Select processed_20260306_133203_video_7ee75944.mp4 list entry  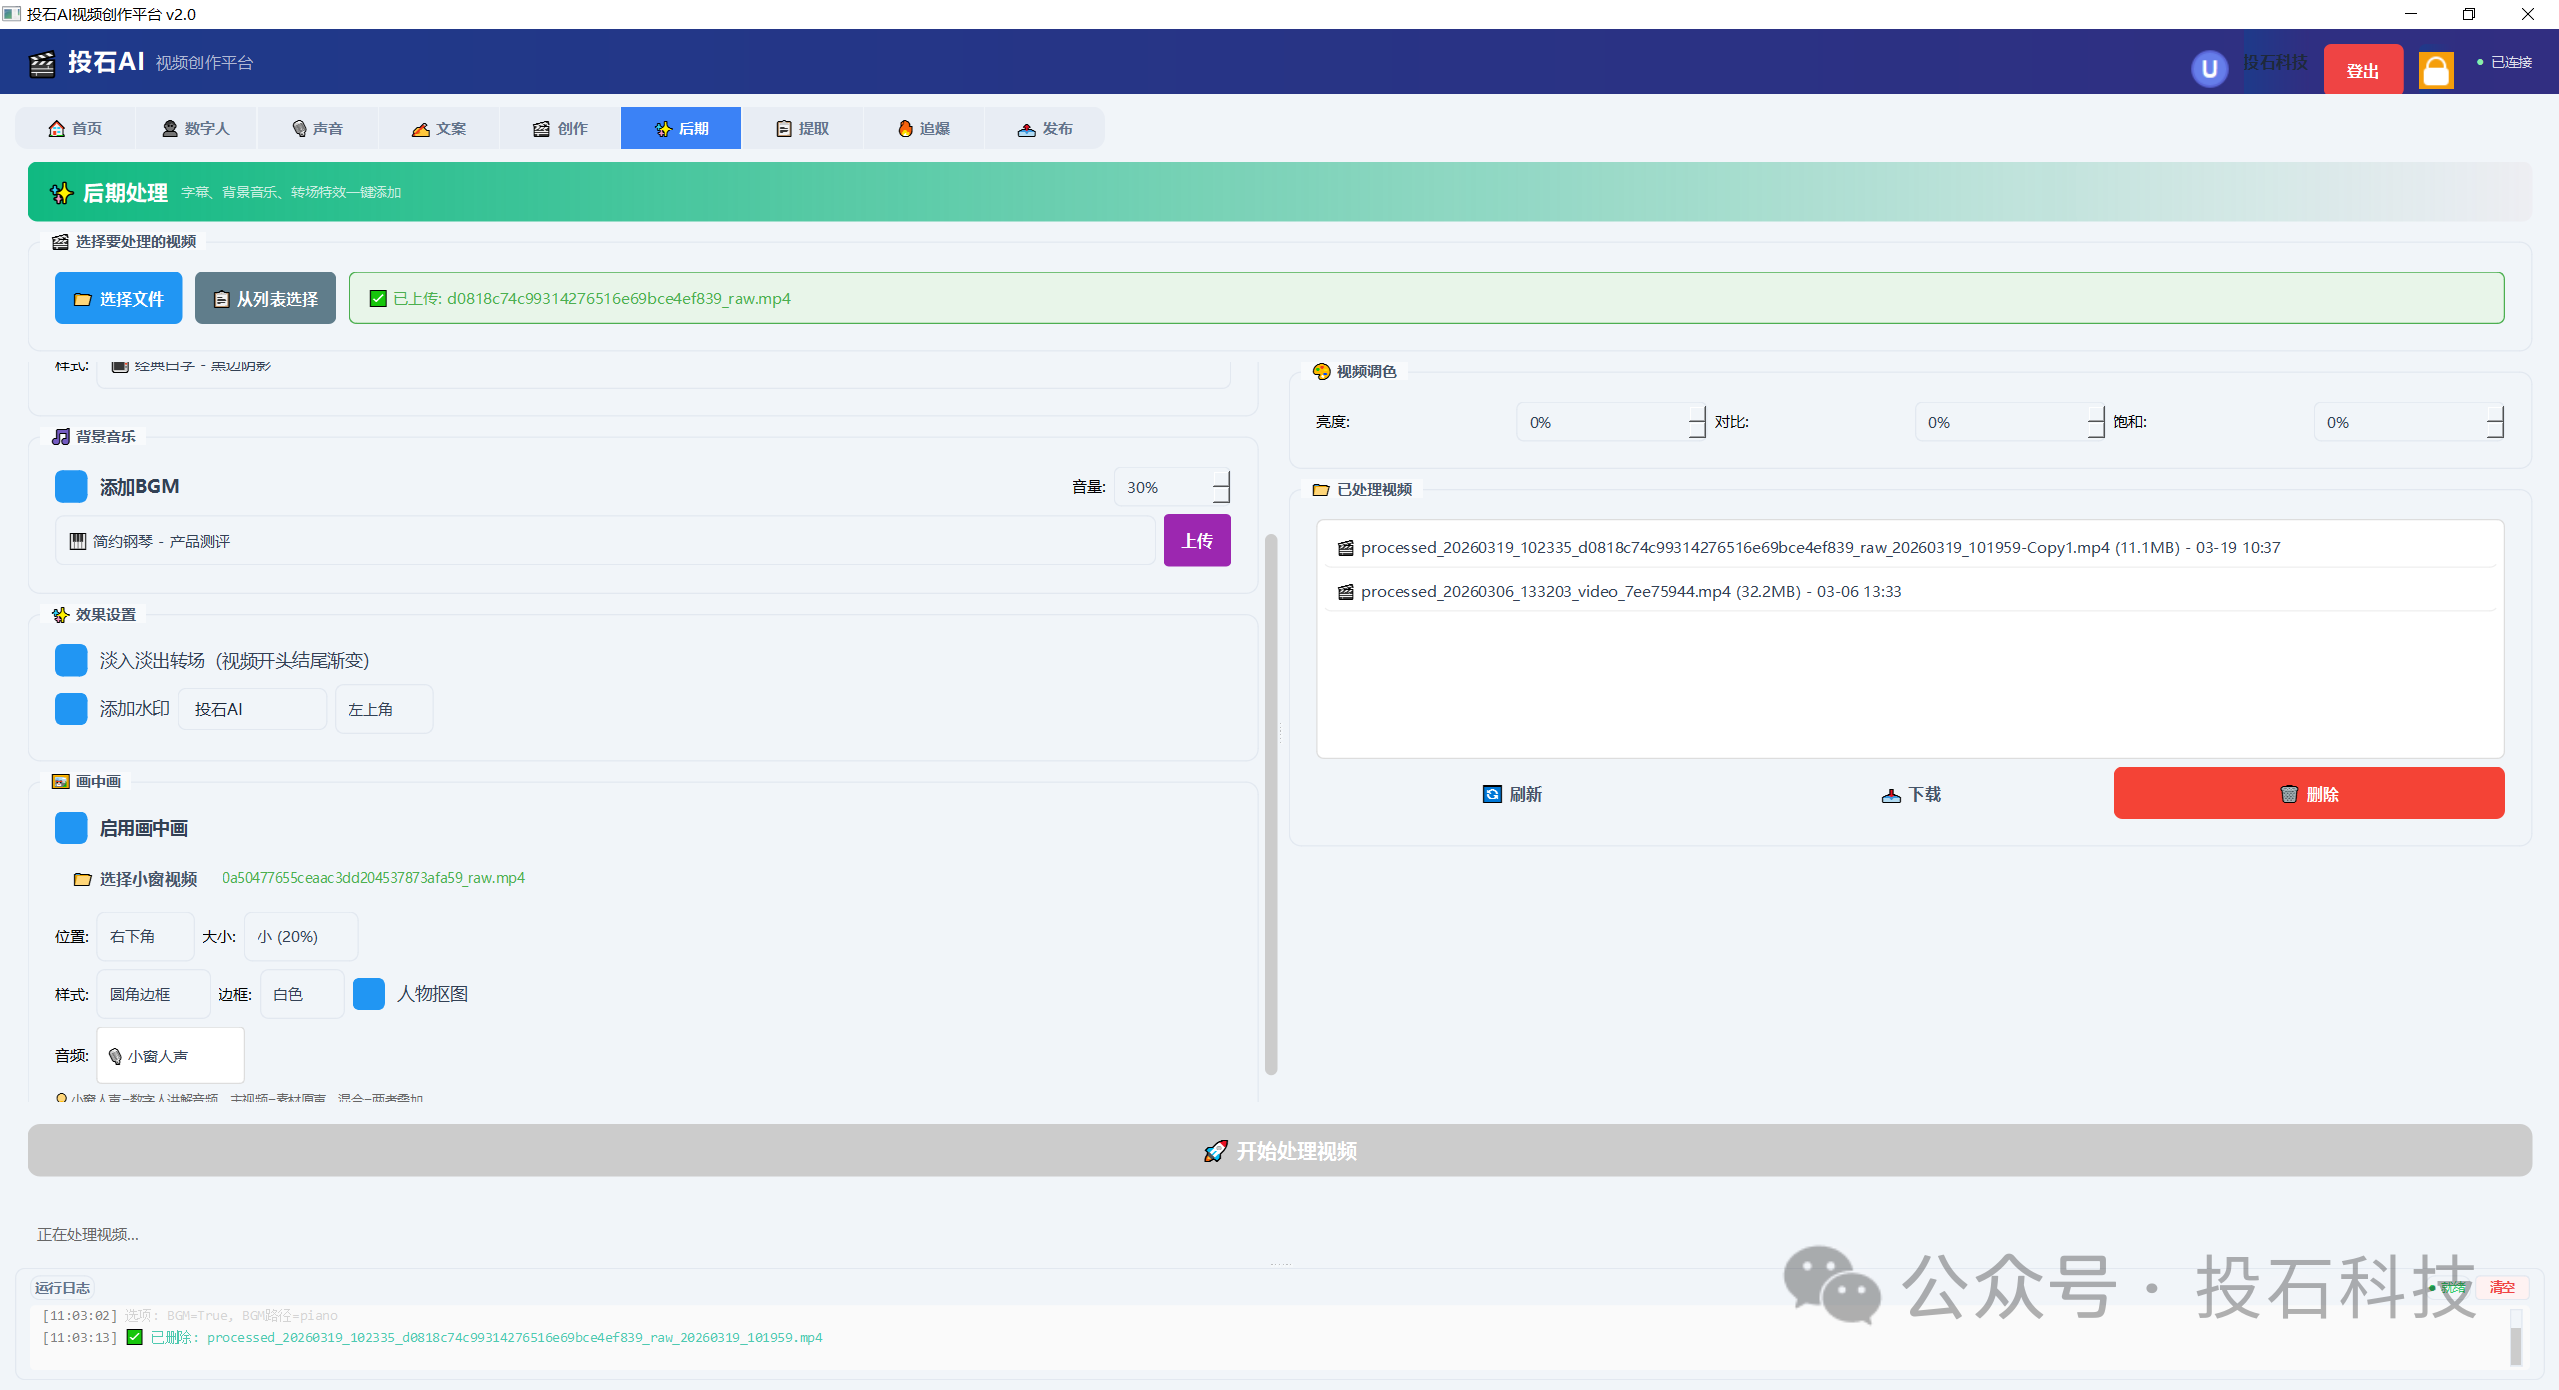(x=1630, y=591)
